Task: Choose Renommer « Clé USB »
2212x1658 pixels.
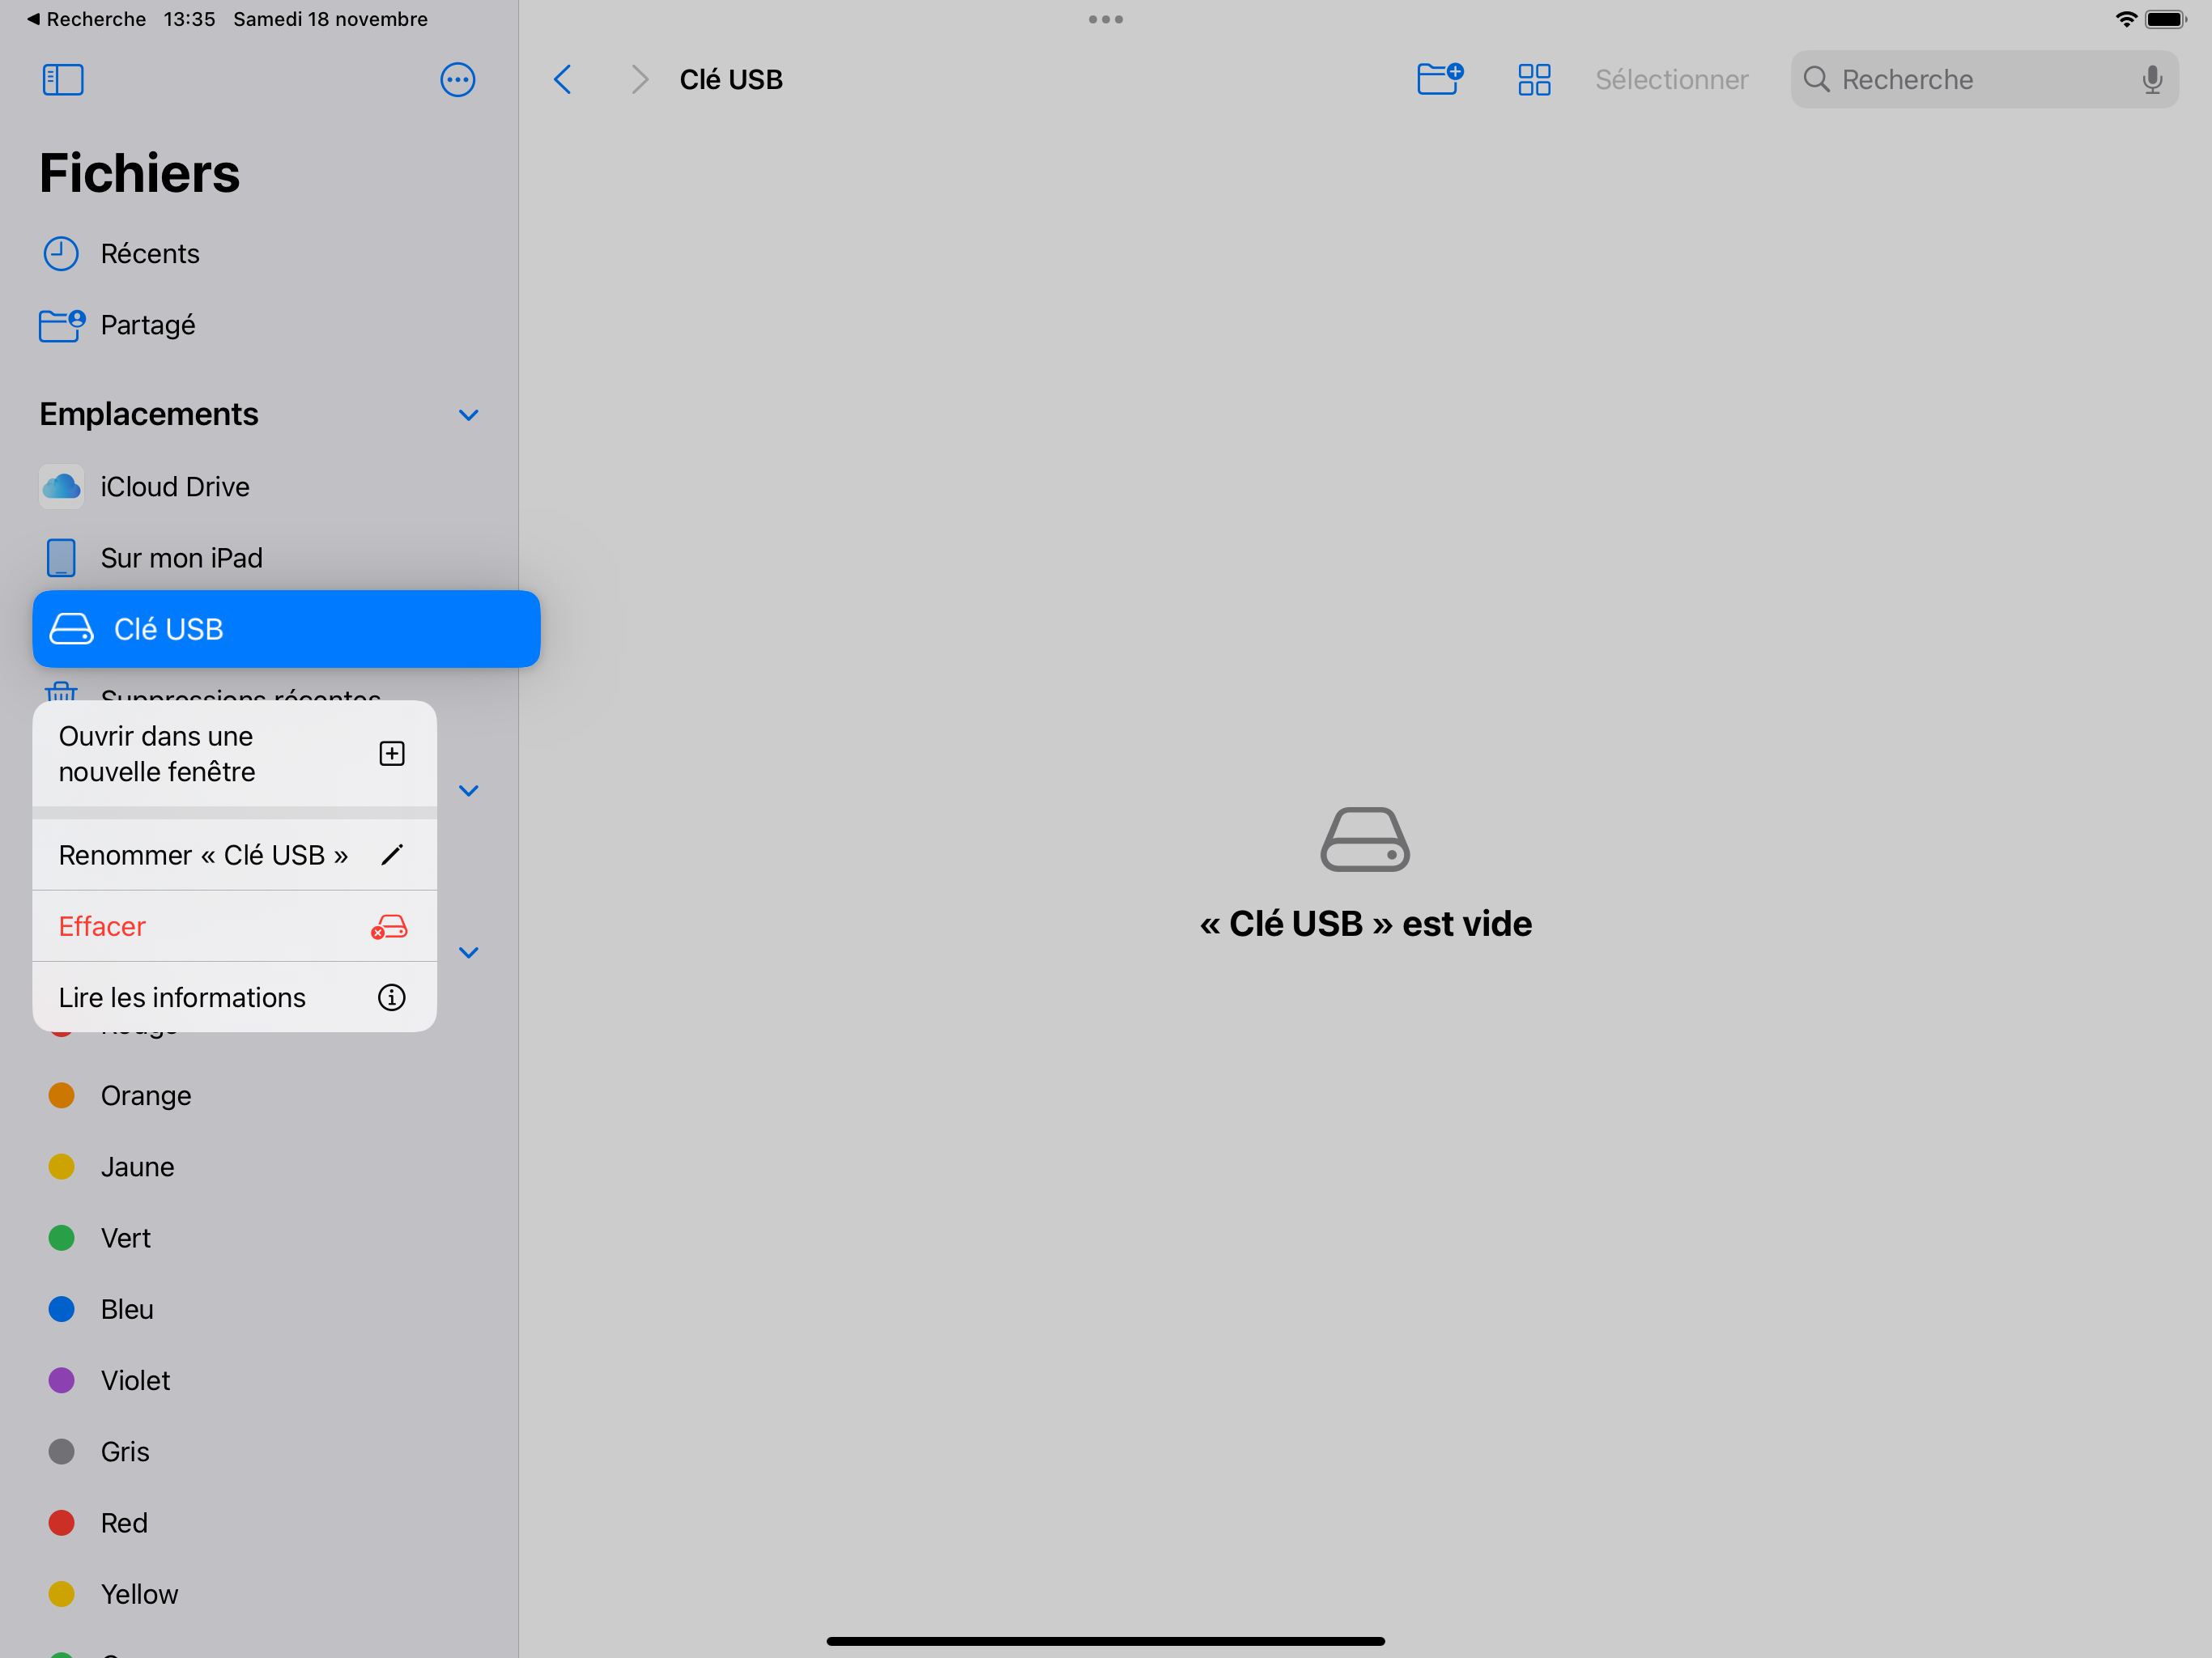Action: tap(234, 855)
